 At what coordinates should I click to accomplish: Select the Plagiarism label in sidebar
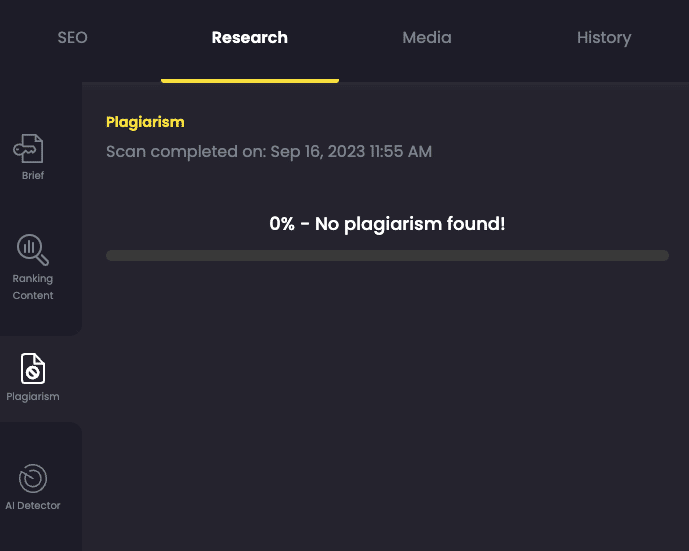point(33,397)
